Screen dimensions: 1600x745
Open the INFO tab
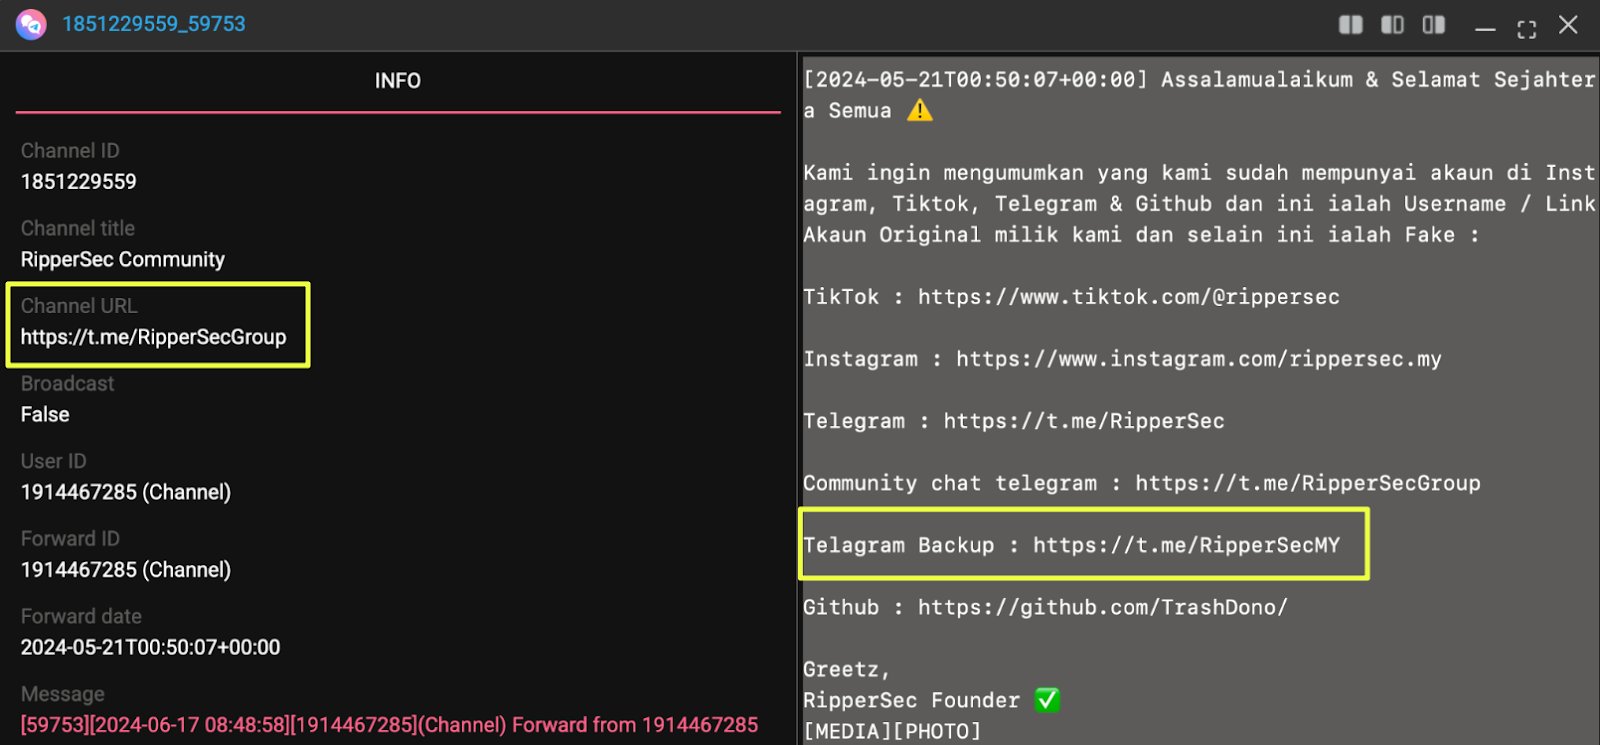397,81
